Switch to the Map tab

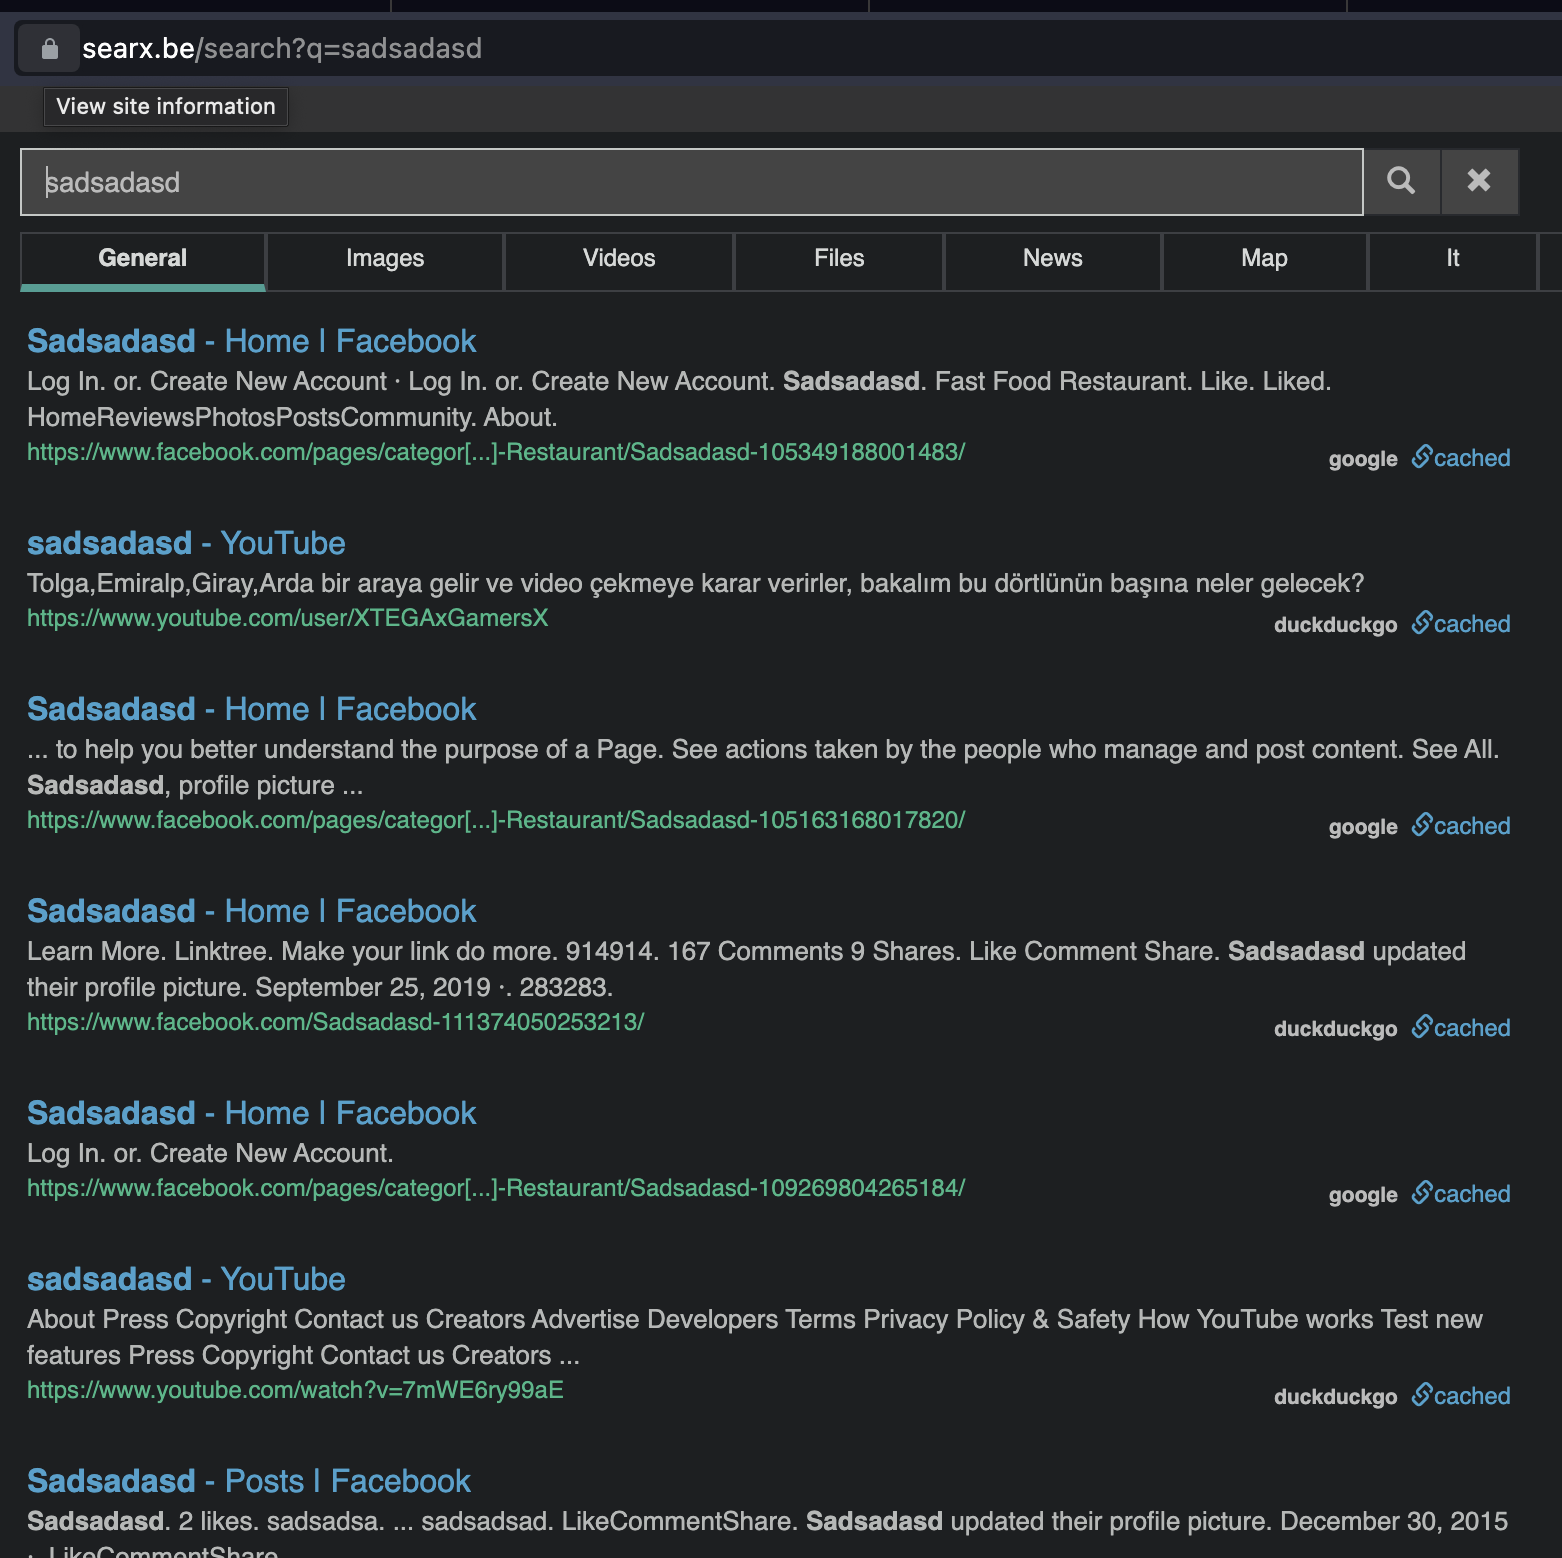[x=1263, y=259]
